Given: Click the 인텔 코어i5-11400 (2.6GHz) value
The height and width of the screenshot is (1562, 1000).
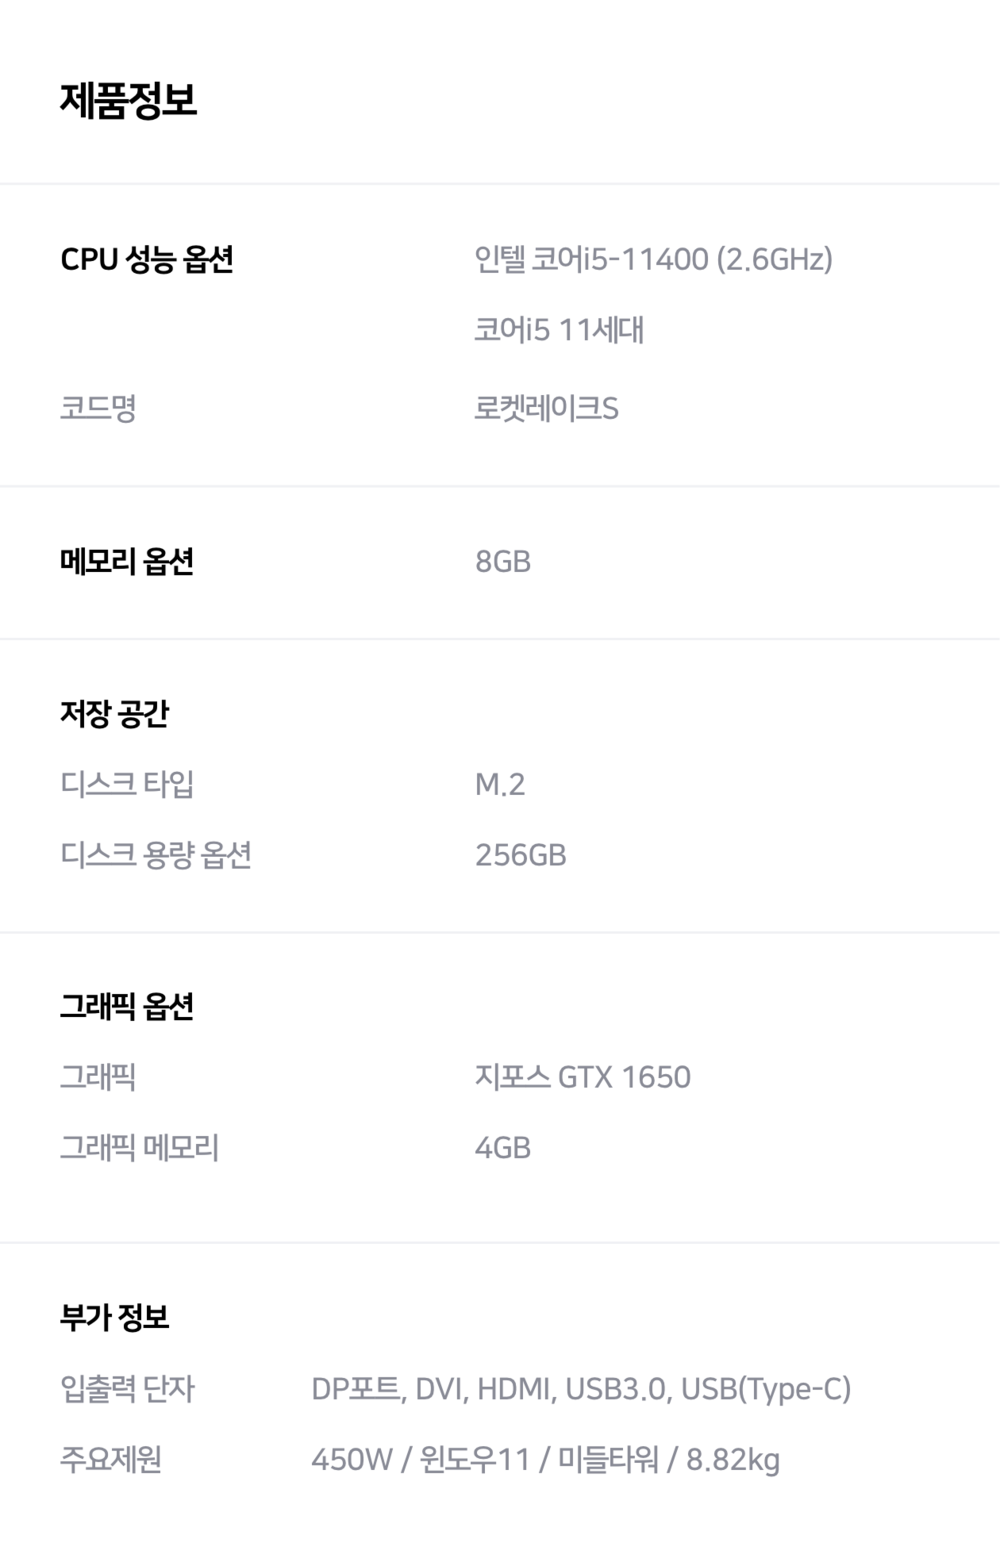Looking at the screenshot, I should pos(653,259).
